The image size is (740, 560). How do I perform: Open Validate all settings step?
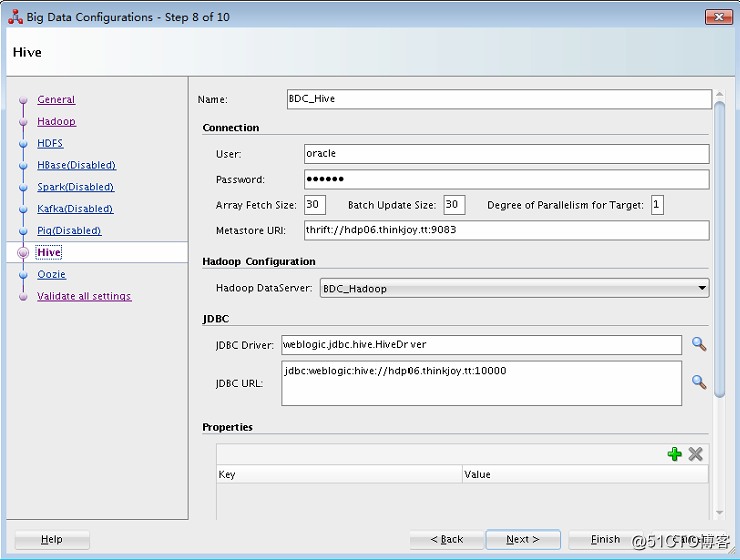pyautogui.click(x=84, y=296)
